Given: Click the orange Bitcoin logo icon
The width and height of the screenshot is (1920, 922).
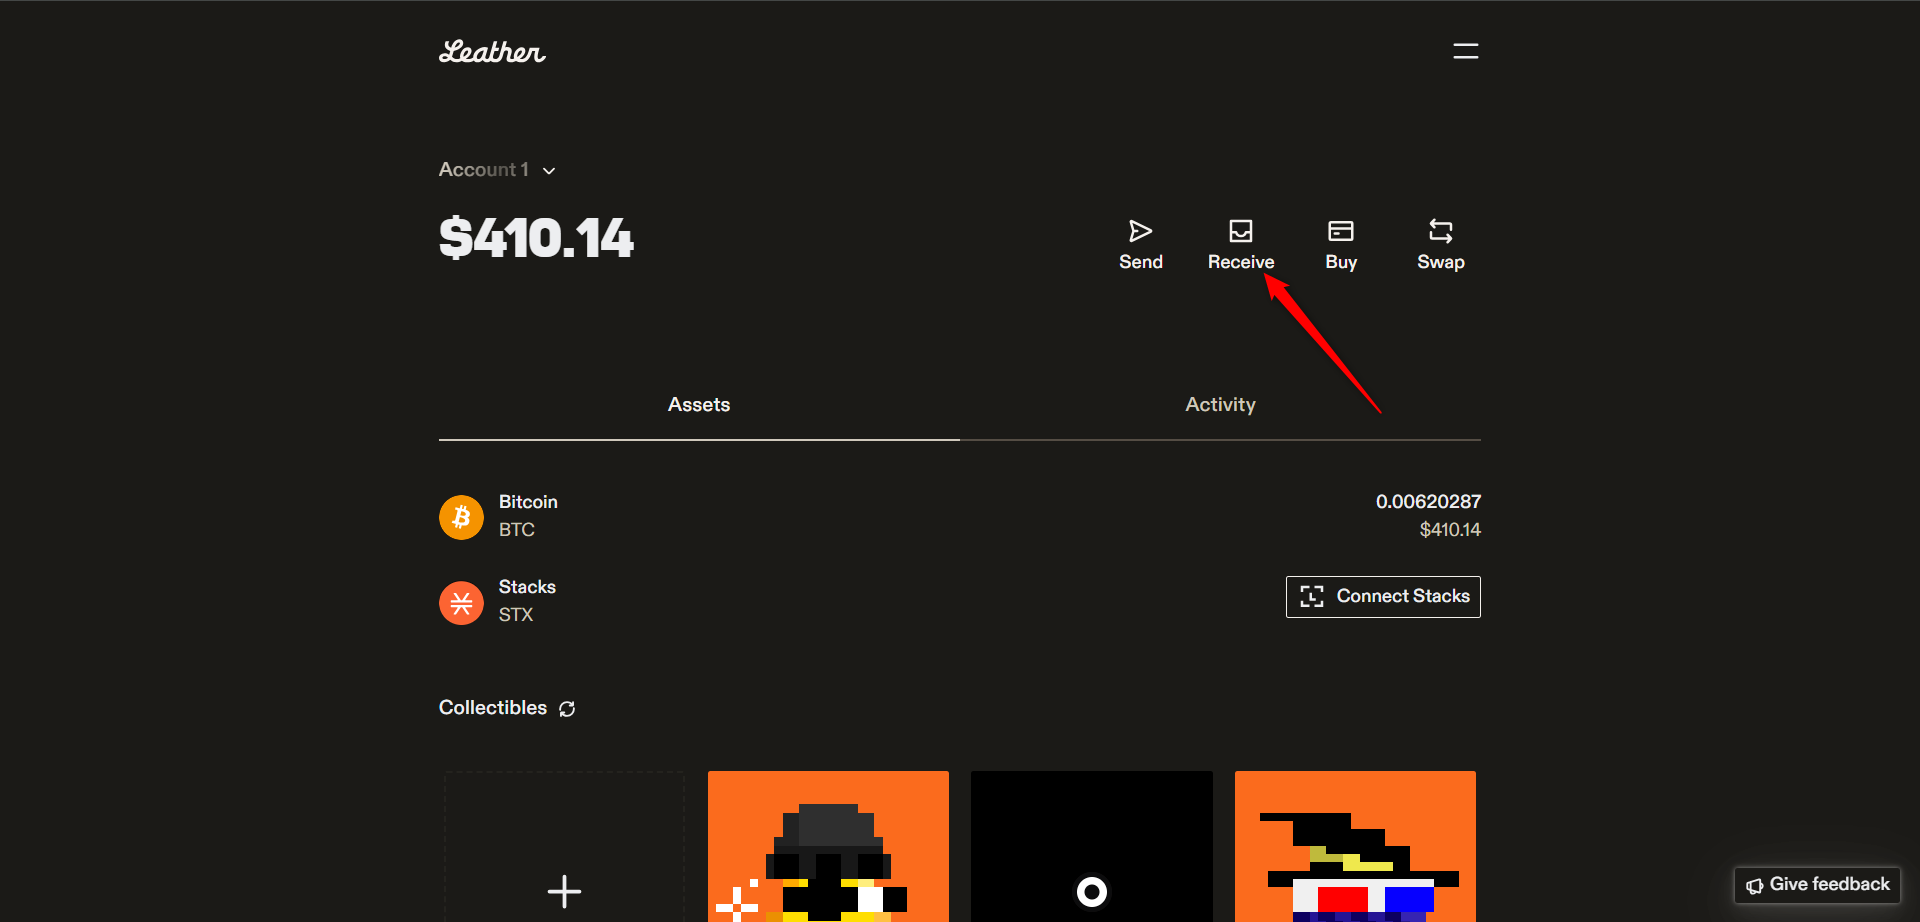Looking at the screenshot, I should (x=461, y=517).
